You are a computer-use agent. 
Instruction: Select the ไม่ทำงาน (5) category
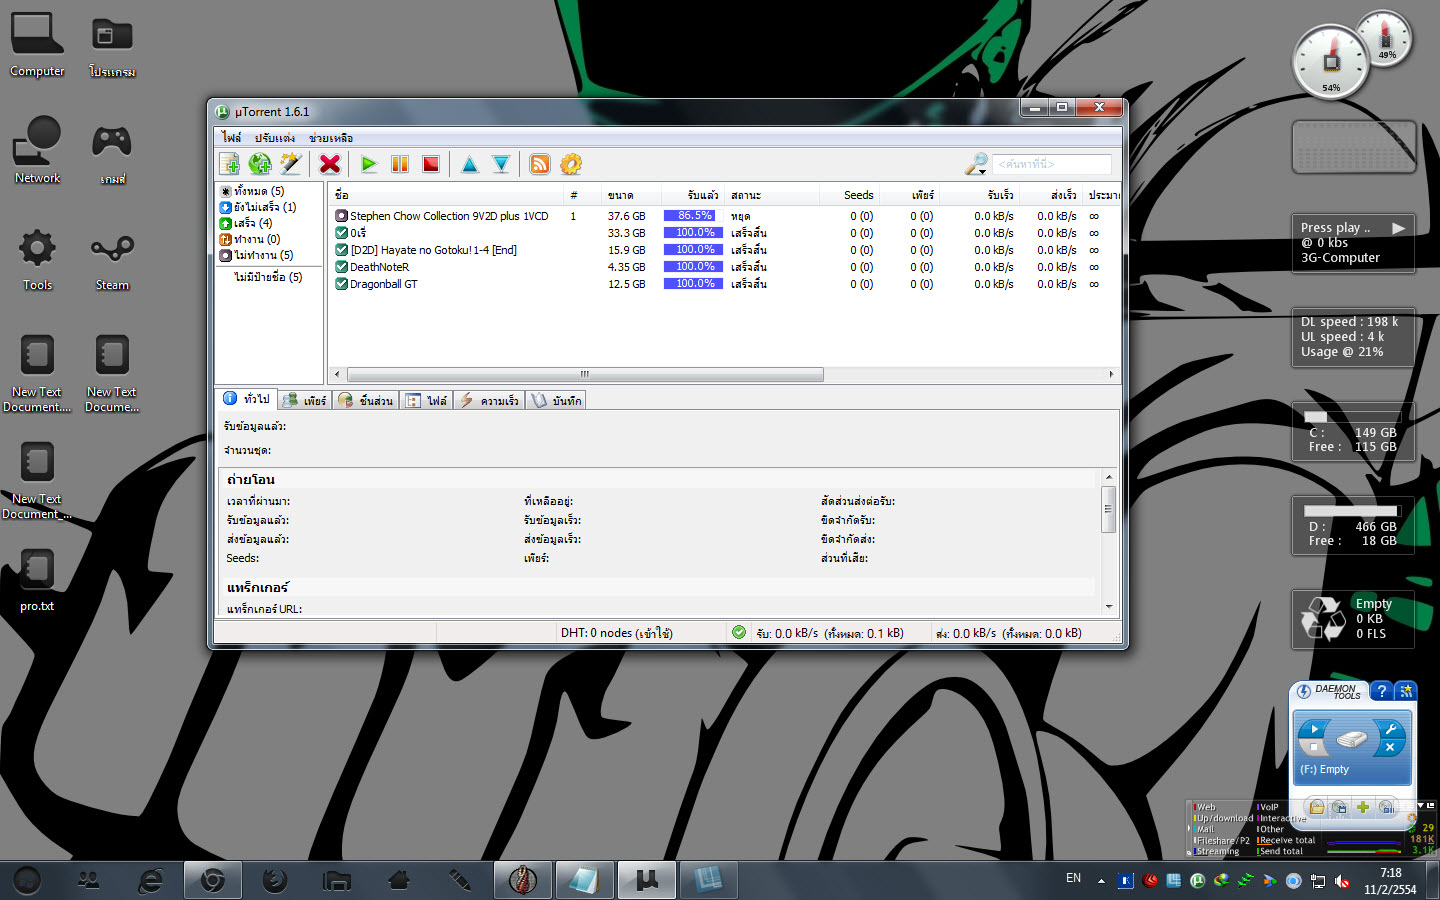(x=264, y=255)
